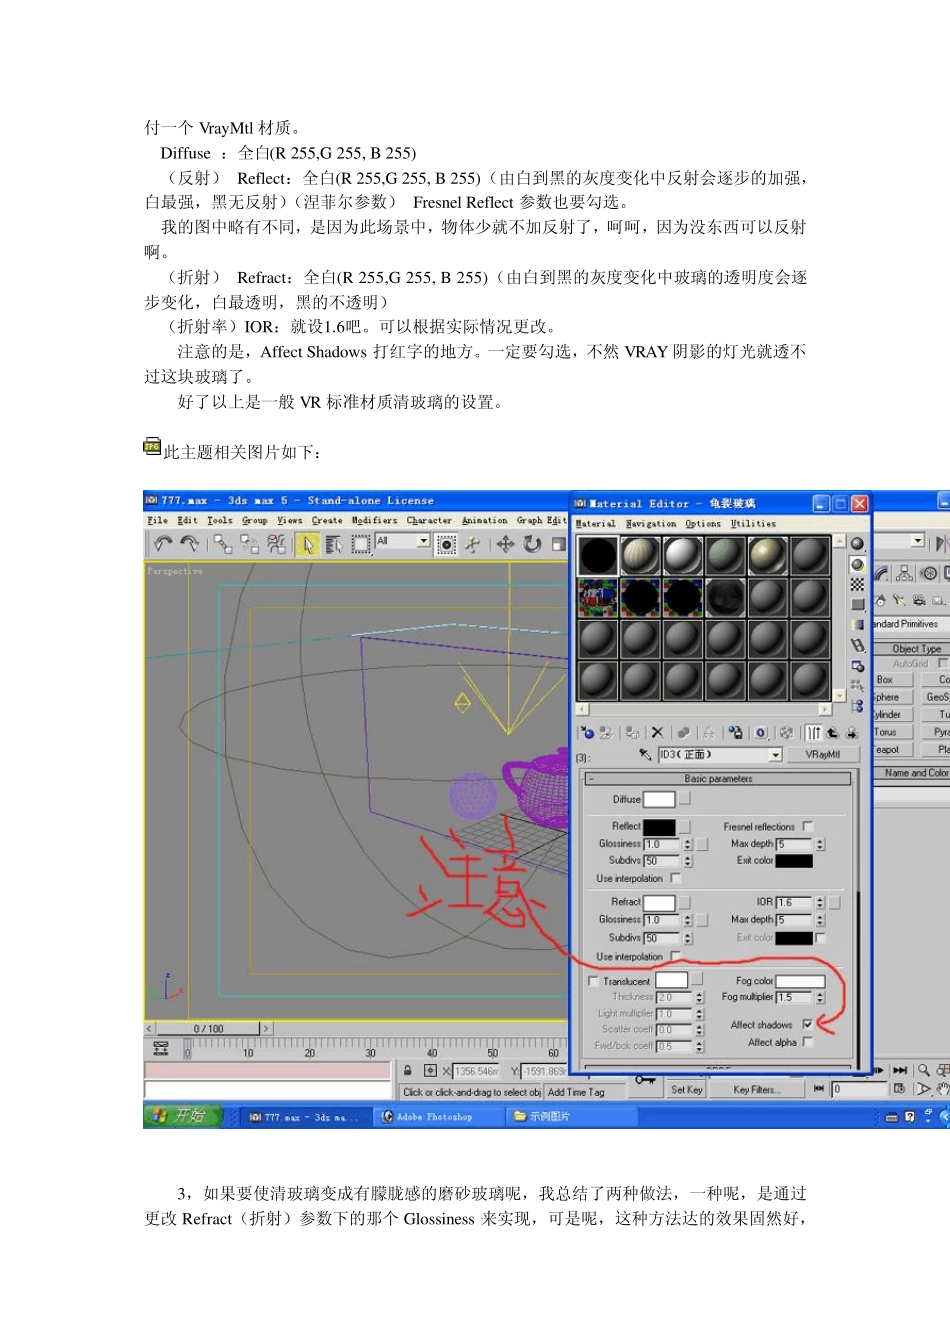Enable the Affect alpha checkbox

pyautogui.click(x=807, y=1043)
